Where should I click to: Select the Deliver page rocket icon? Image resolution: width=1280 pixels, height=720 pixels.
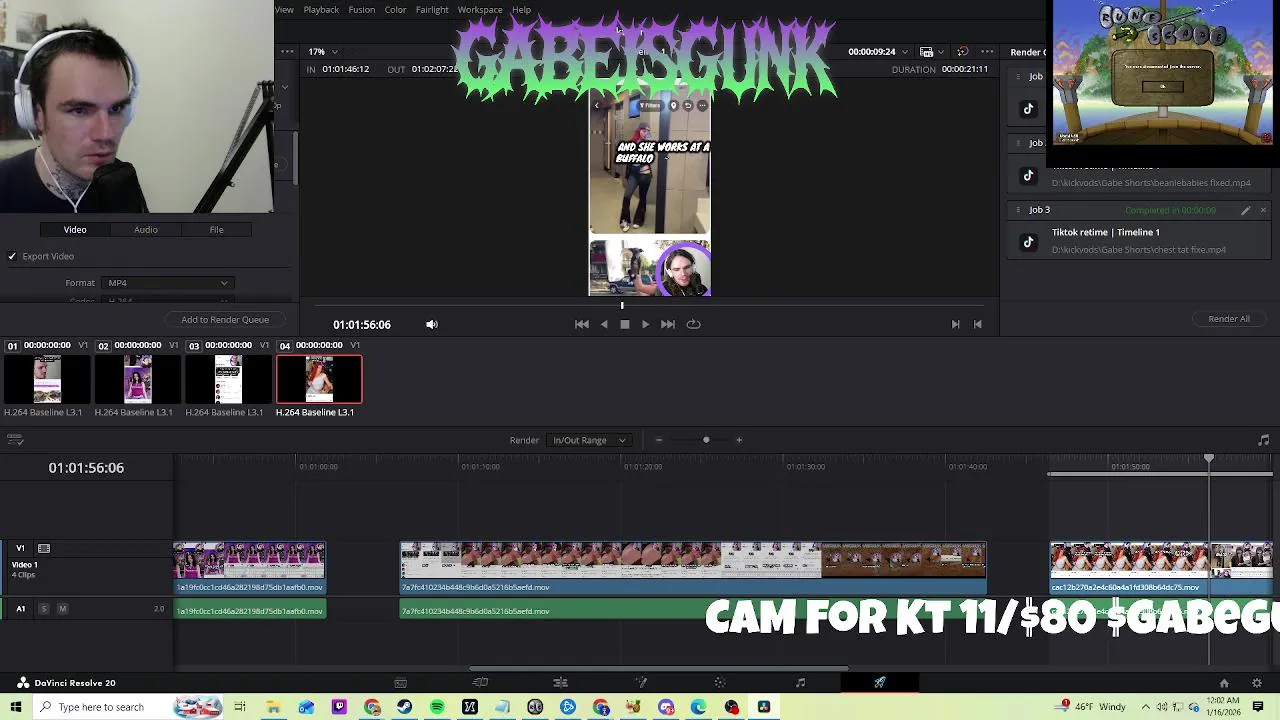pyautogui.click(x=880, y=683)
